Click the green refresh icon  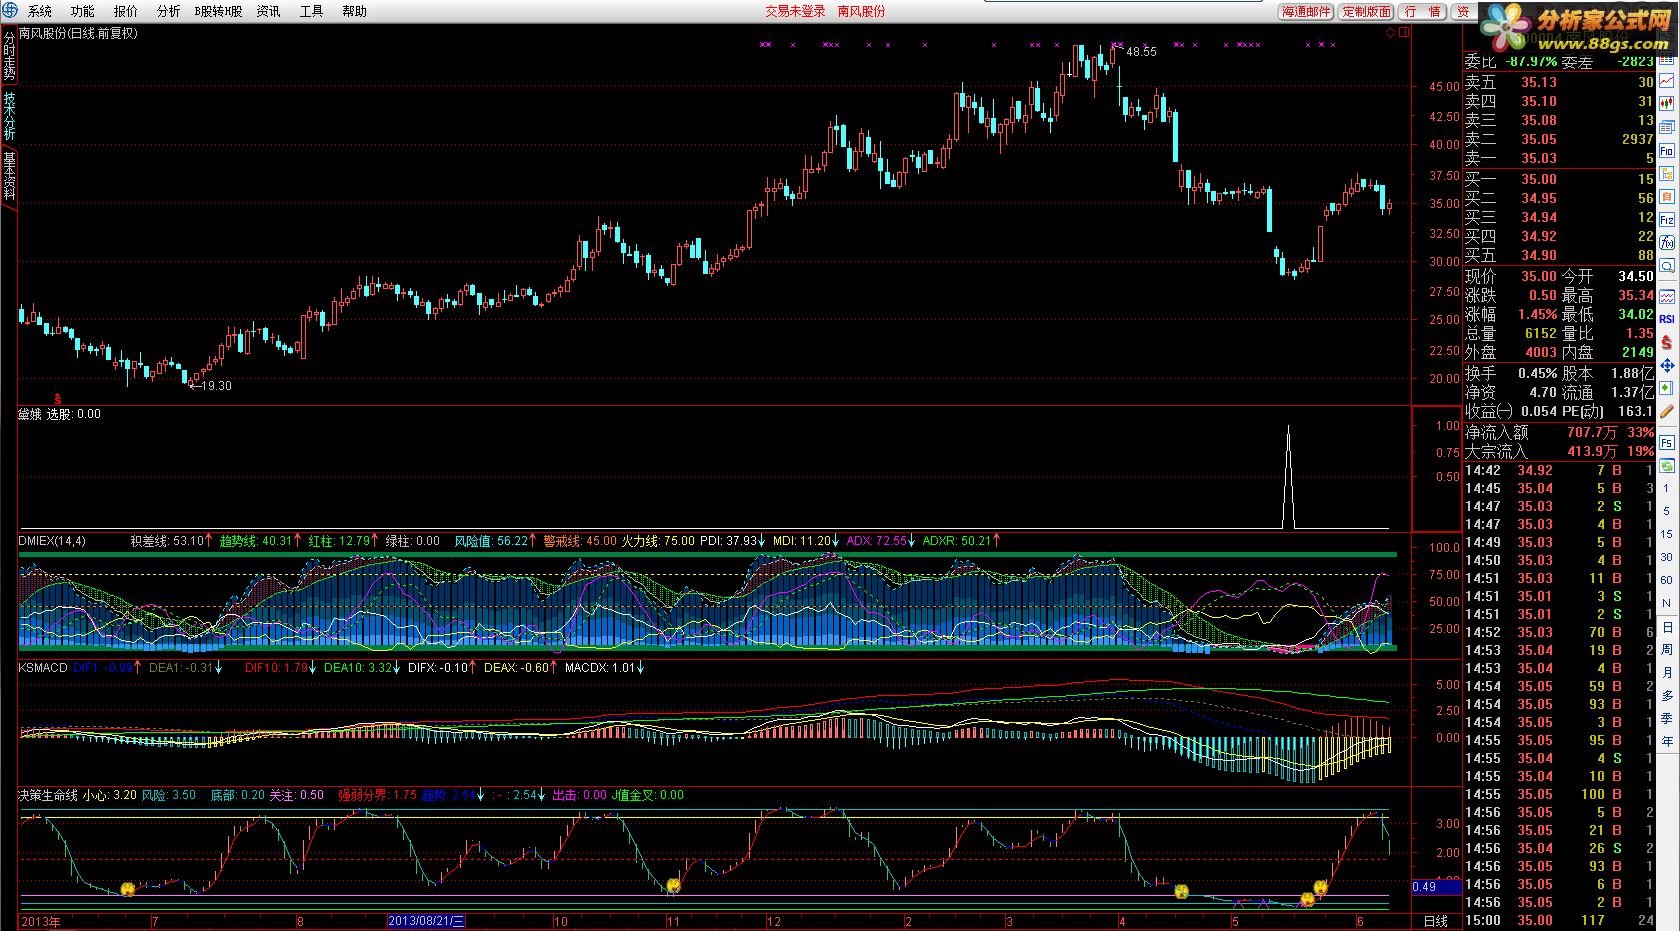click(1667, 465)
